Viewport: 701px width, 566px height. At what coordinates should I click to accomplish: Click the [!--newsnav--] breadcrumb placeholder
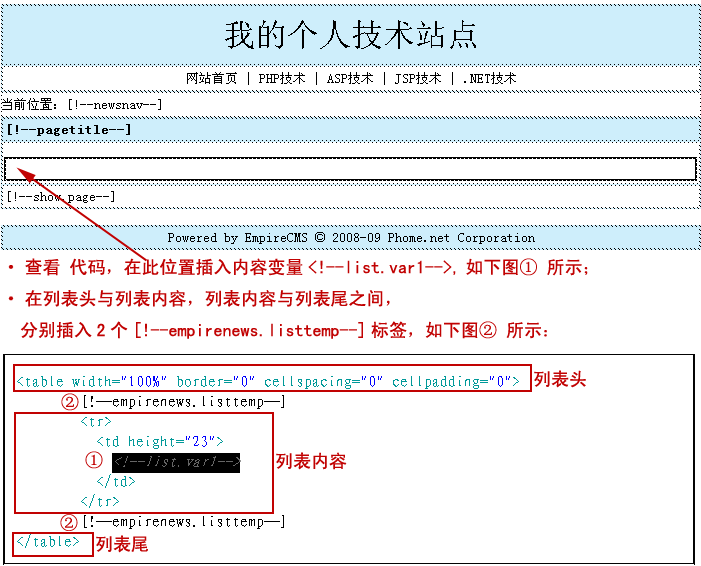pos(114,104)
